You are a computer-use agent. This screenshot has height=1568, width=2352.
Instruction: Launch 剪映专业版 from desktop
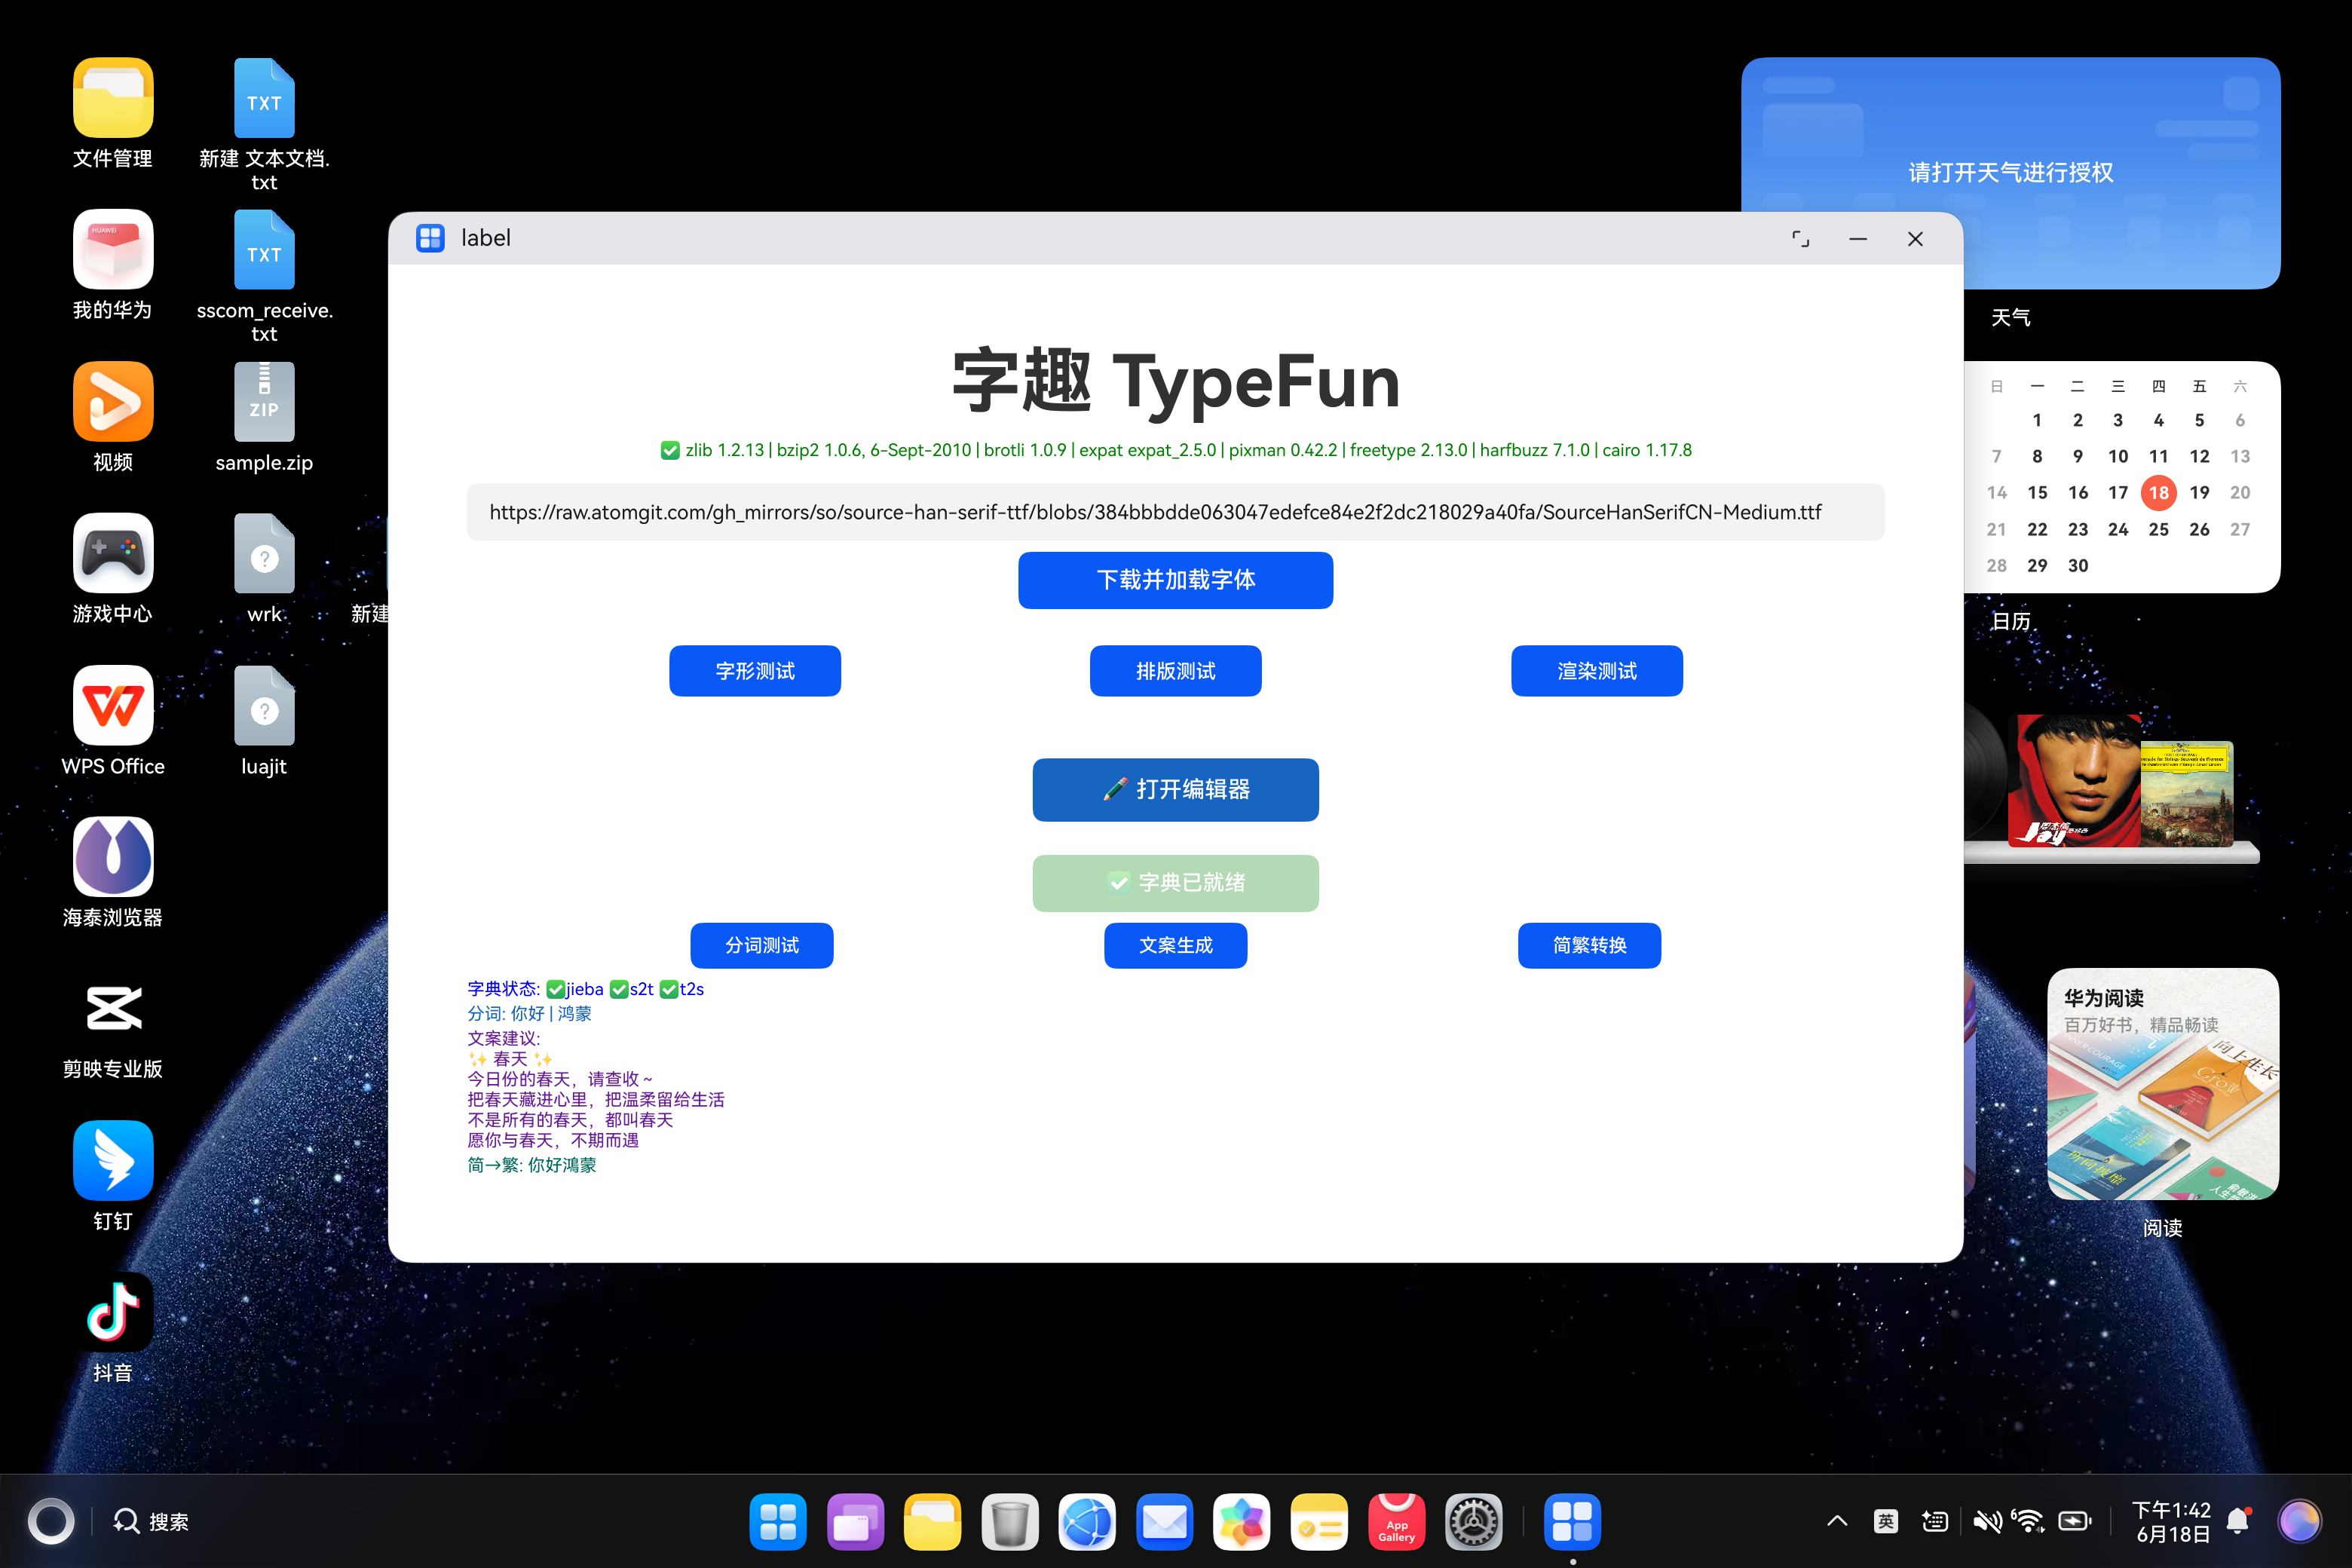tap(113, 1008)
